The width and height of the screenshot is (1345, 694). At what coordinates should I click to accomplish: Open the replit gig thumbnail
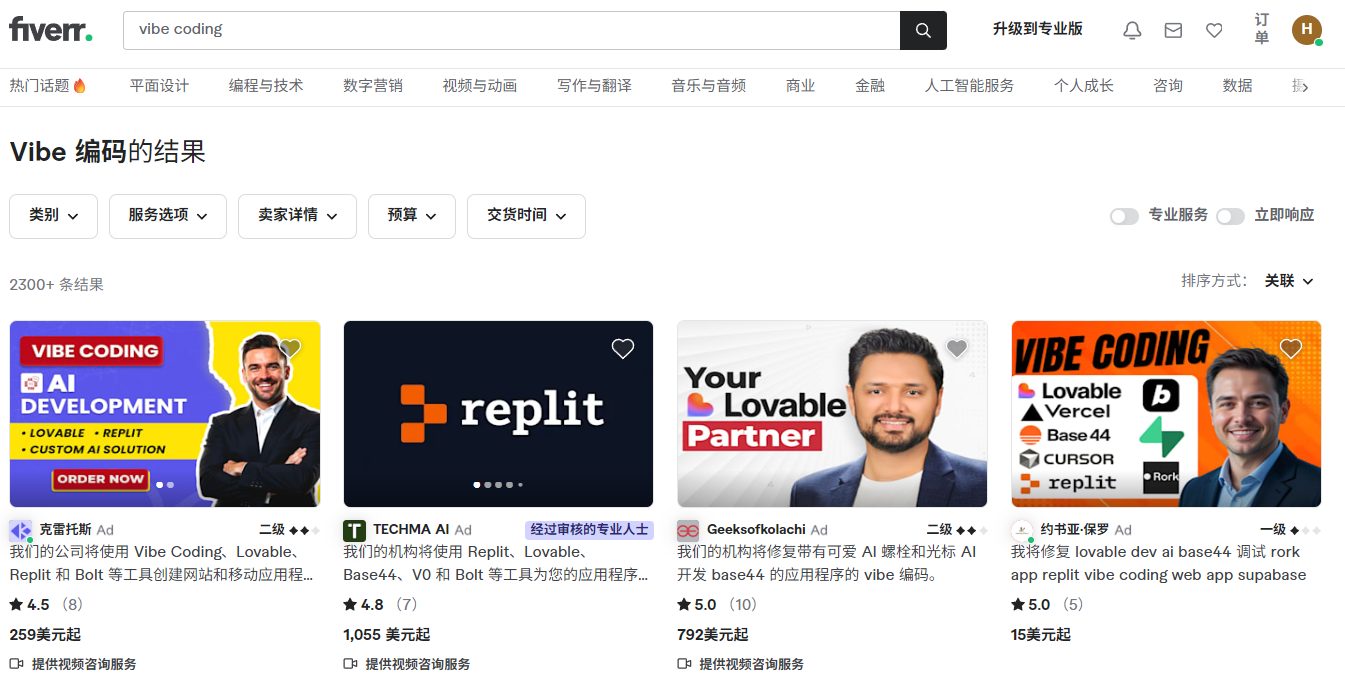click(498, 414)
